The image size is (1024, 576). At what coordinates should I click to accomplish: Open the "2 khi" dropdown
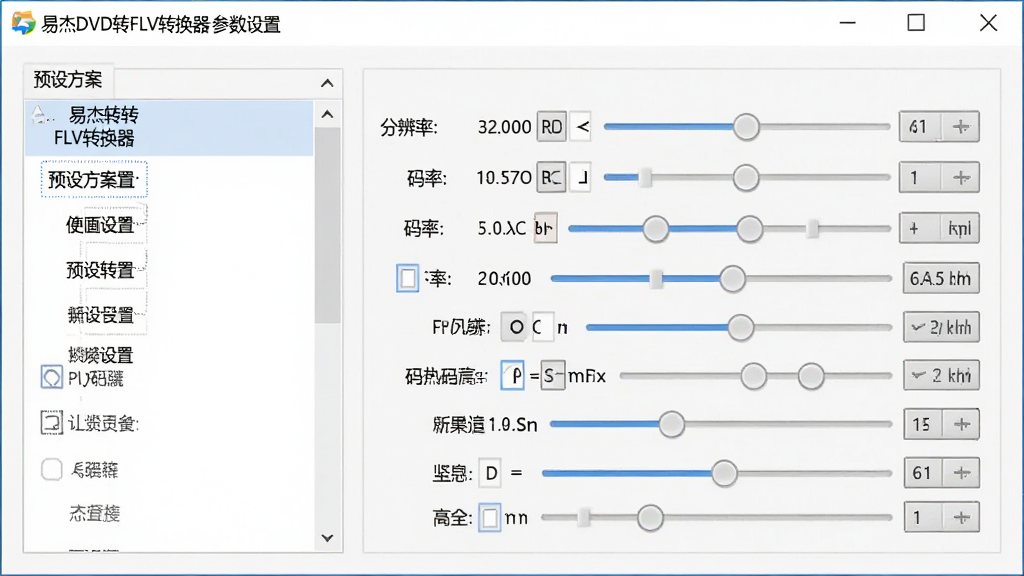(x=941, y=376)
